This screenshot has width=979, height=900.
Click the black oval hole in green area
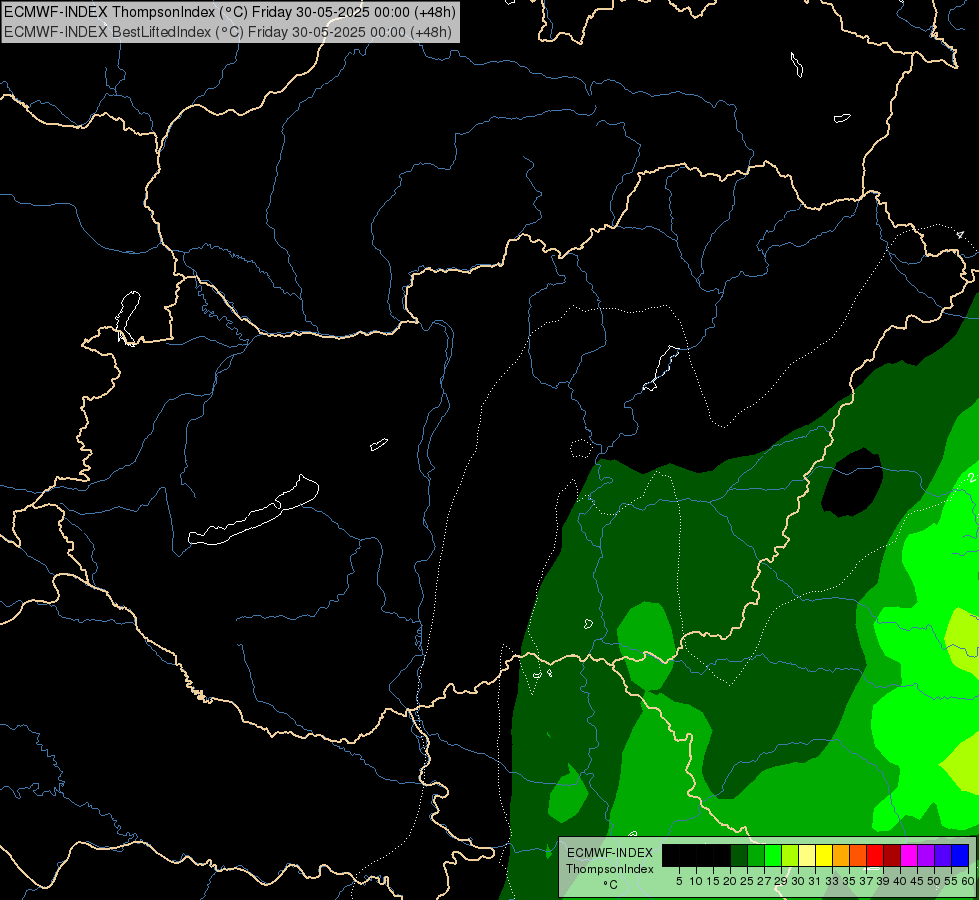click(x=852, y=483)
